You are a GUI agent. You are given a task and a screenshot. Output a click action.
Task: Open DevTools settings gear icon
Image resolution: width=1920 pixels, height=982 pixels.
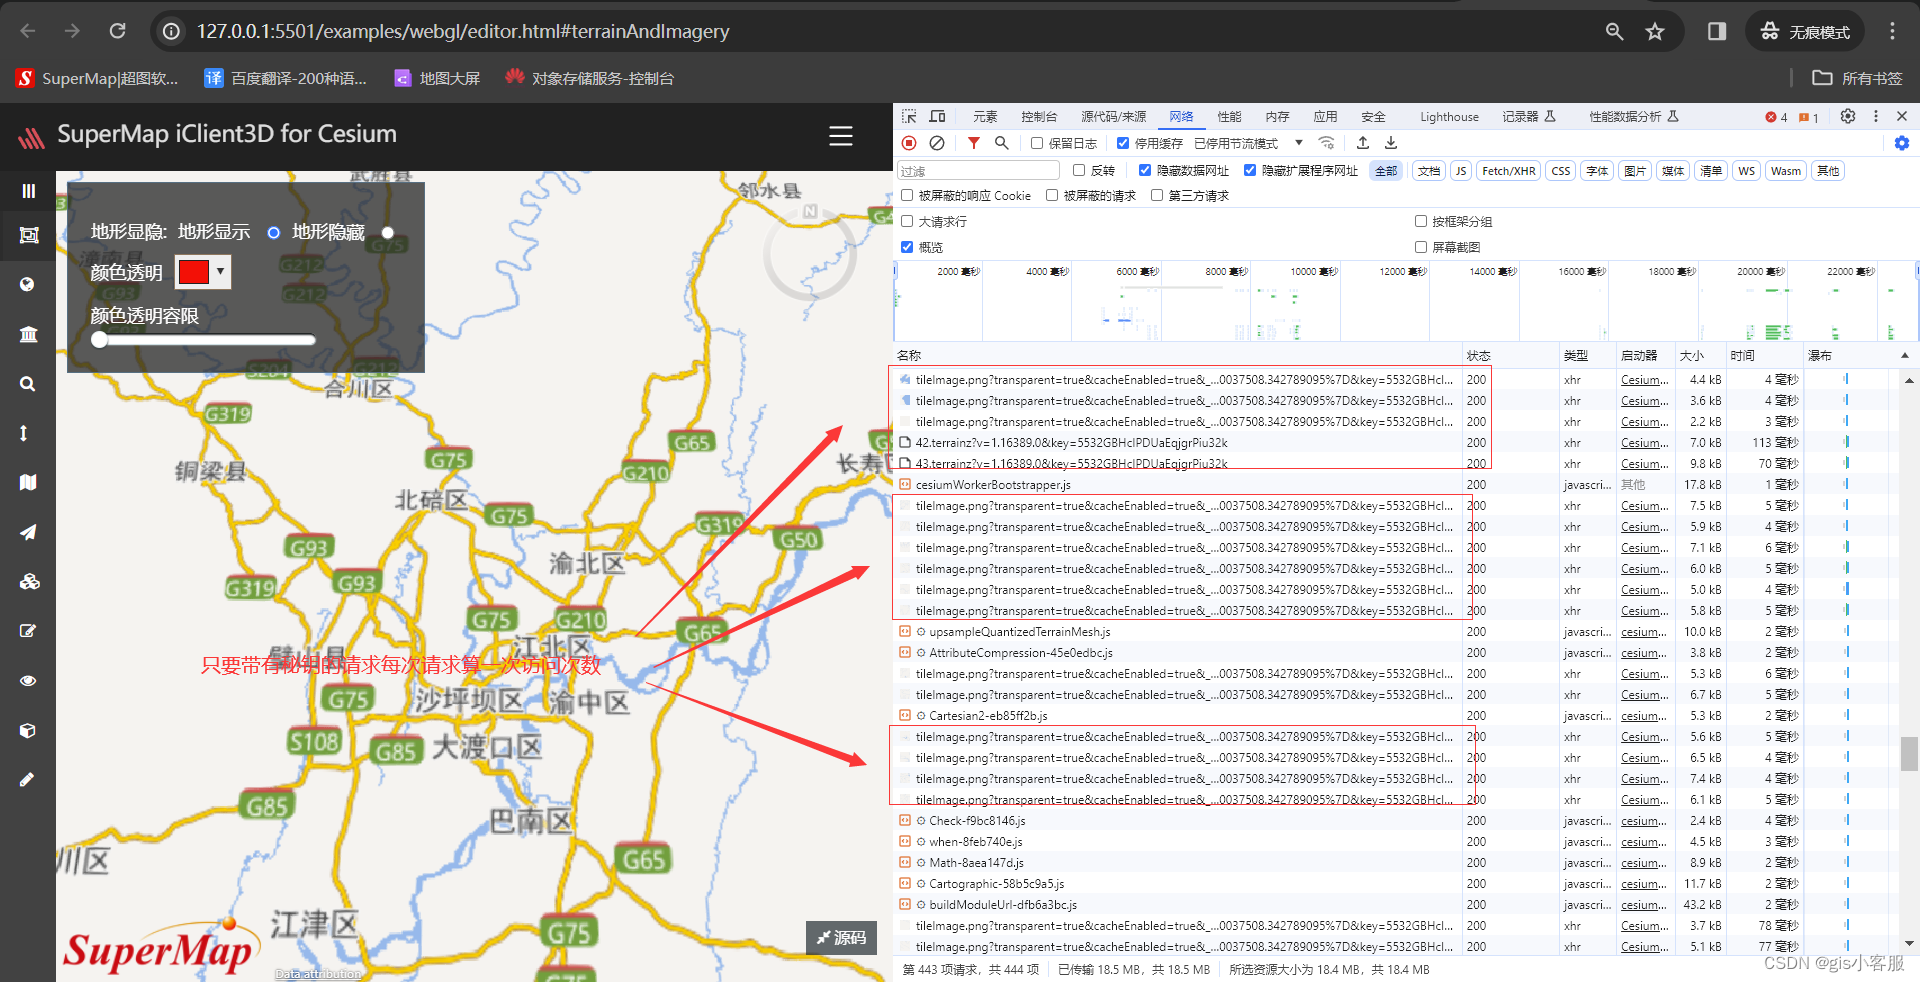click(x=1848, y=116)
